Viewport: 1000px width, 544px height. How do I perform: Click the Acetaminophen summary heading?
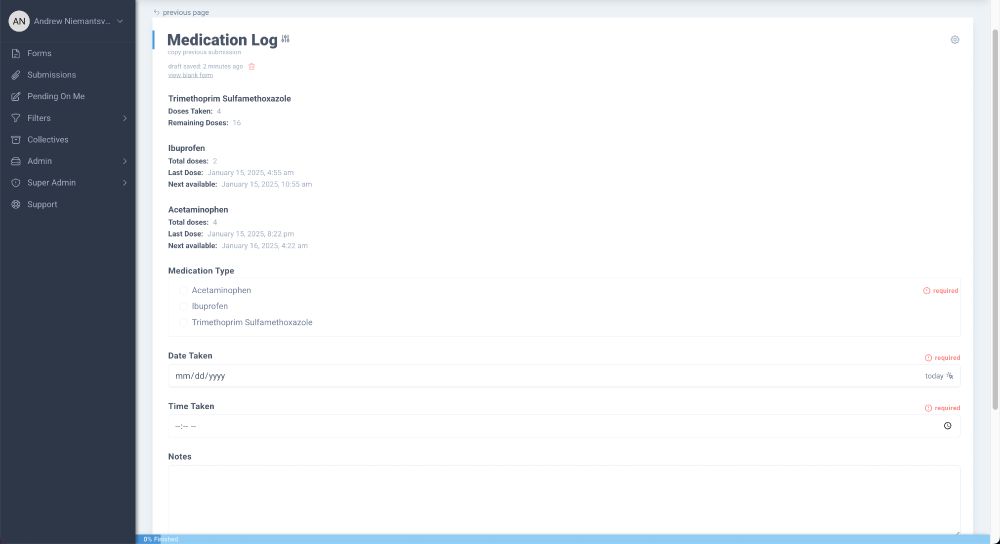coord(198,210)
